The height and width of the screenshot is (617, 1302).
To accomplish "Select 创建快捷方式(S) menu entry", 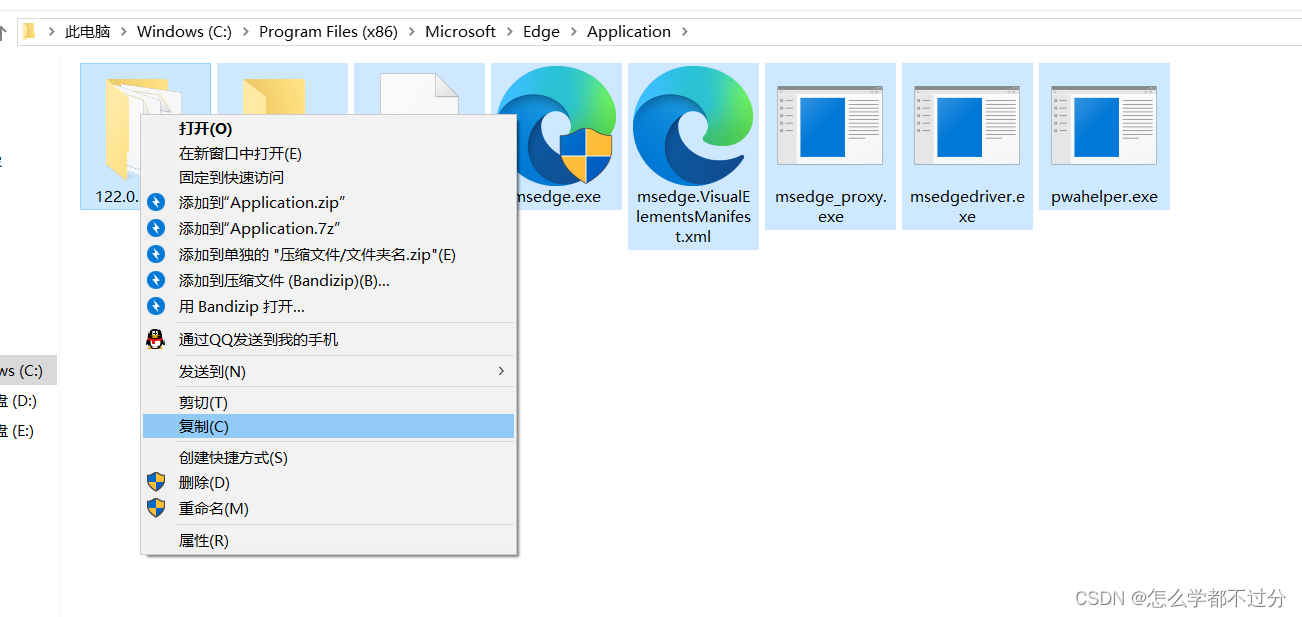I will tap(328, 457).
